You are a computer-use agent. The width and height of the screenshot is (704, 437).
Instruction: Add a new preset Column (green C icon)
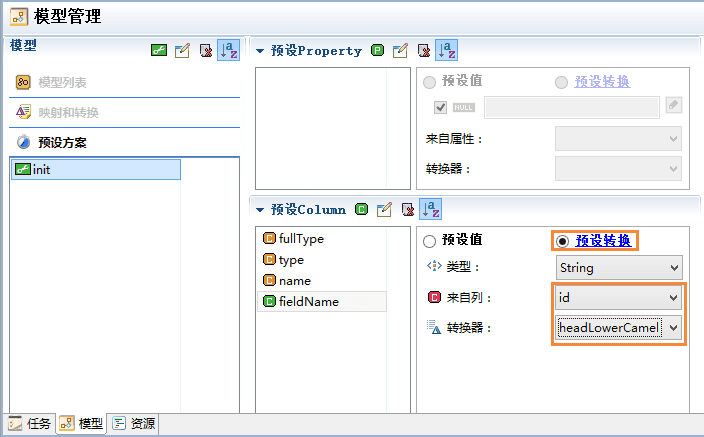point(361,209)
